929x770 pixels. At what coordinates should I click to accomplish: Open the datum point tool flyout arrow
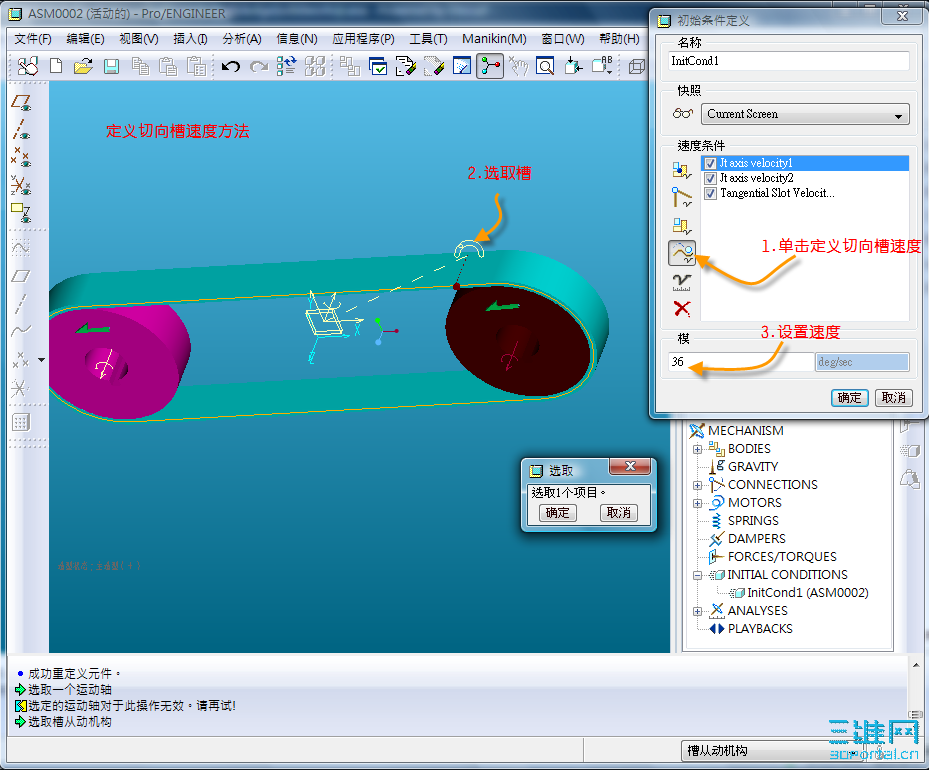coord(41,360)
